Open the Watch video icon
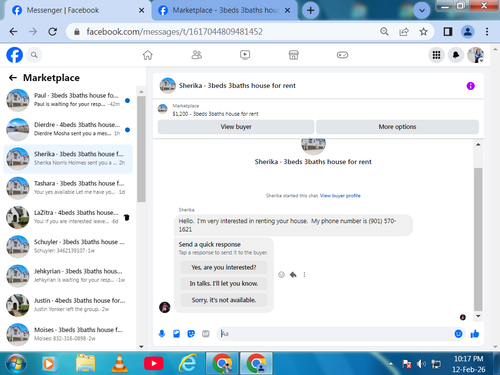 click(245, 55)
